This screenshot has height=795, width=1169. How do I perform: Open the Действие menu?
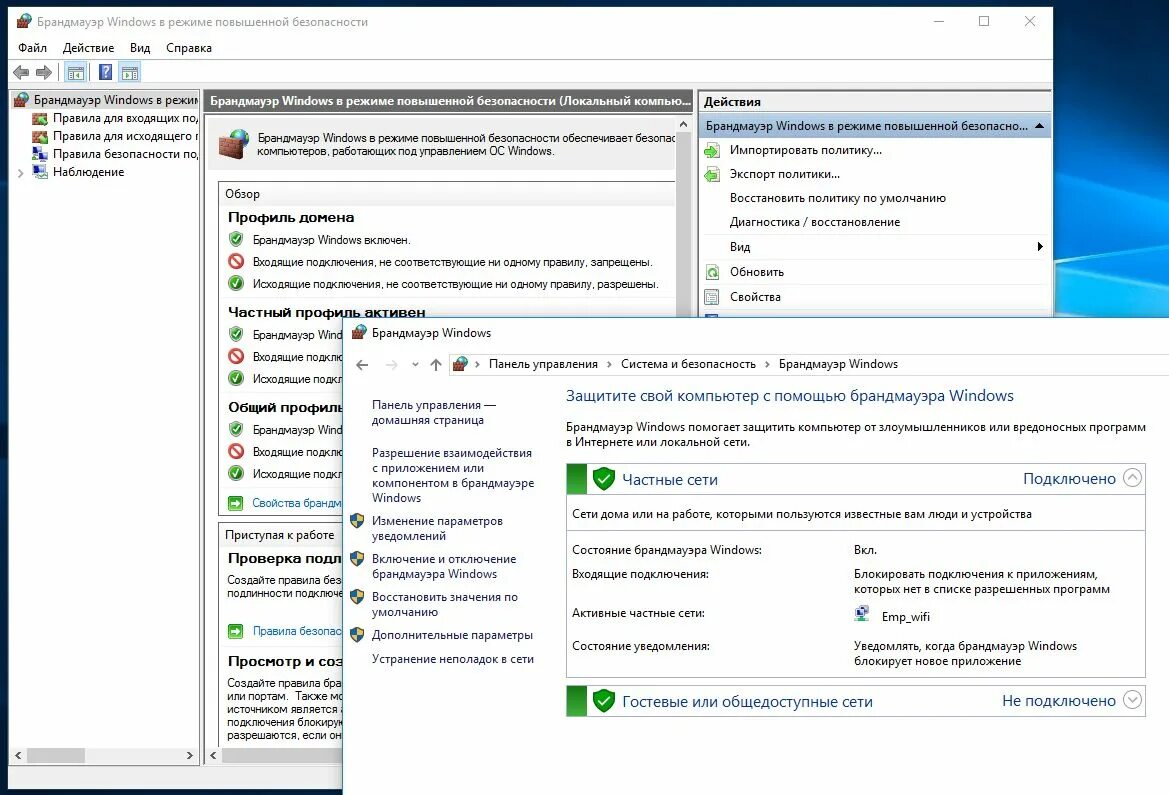coord(88,48)
